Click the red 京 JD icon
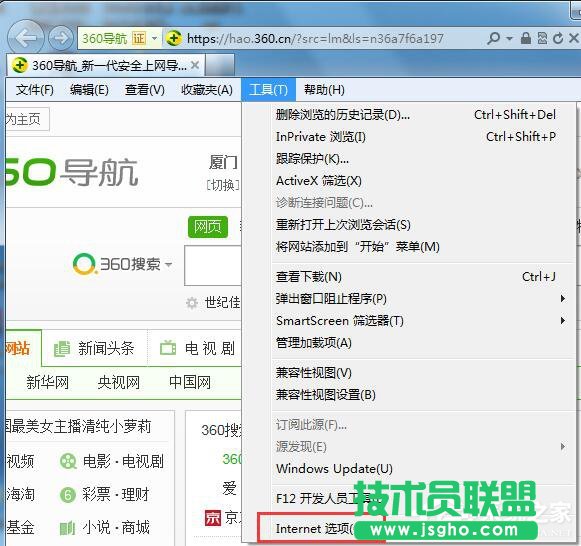 213,518
